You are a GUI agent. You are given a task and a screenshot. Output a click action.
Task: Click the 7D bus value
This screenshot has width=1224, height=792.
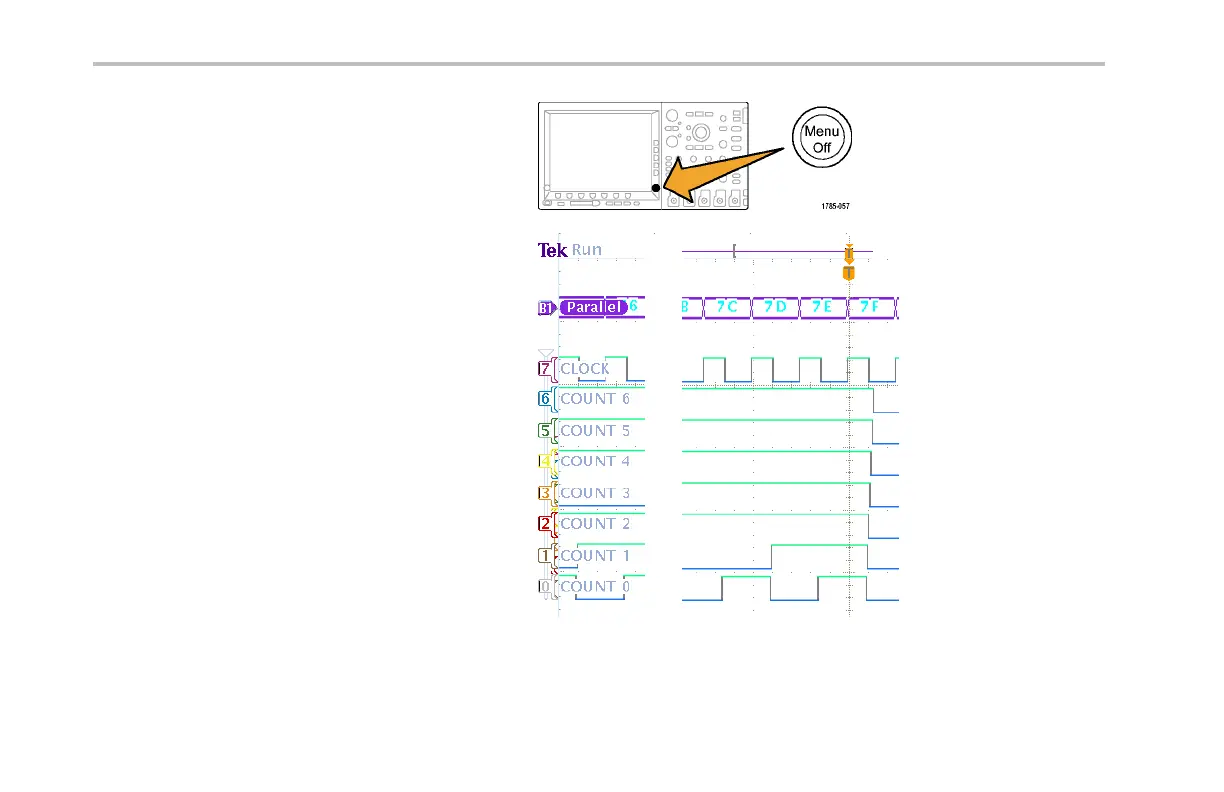775,307
